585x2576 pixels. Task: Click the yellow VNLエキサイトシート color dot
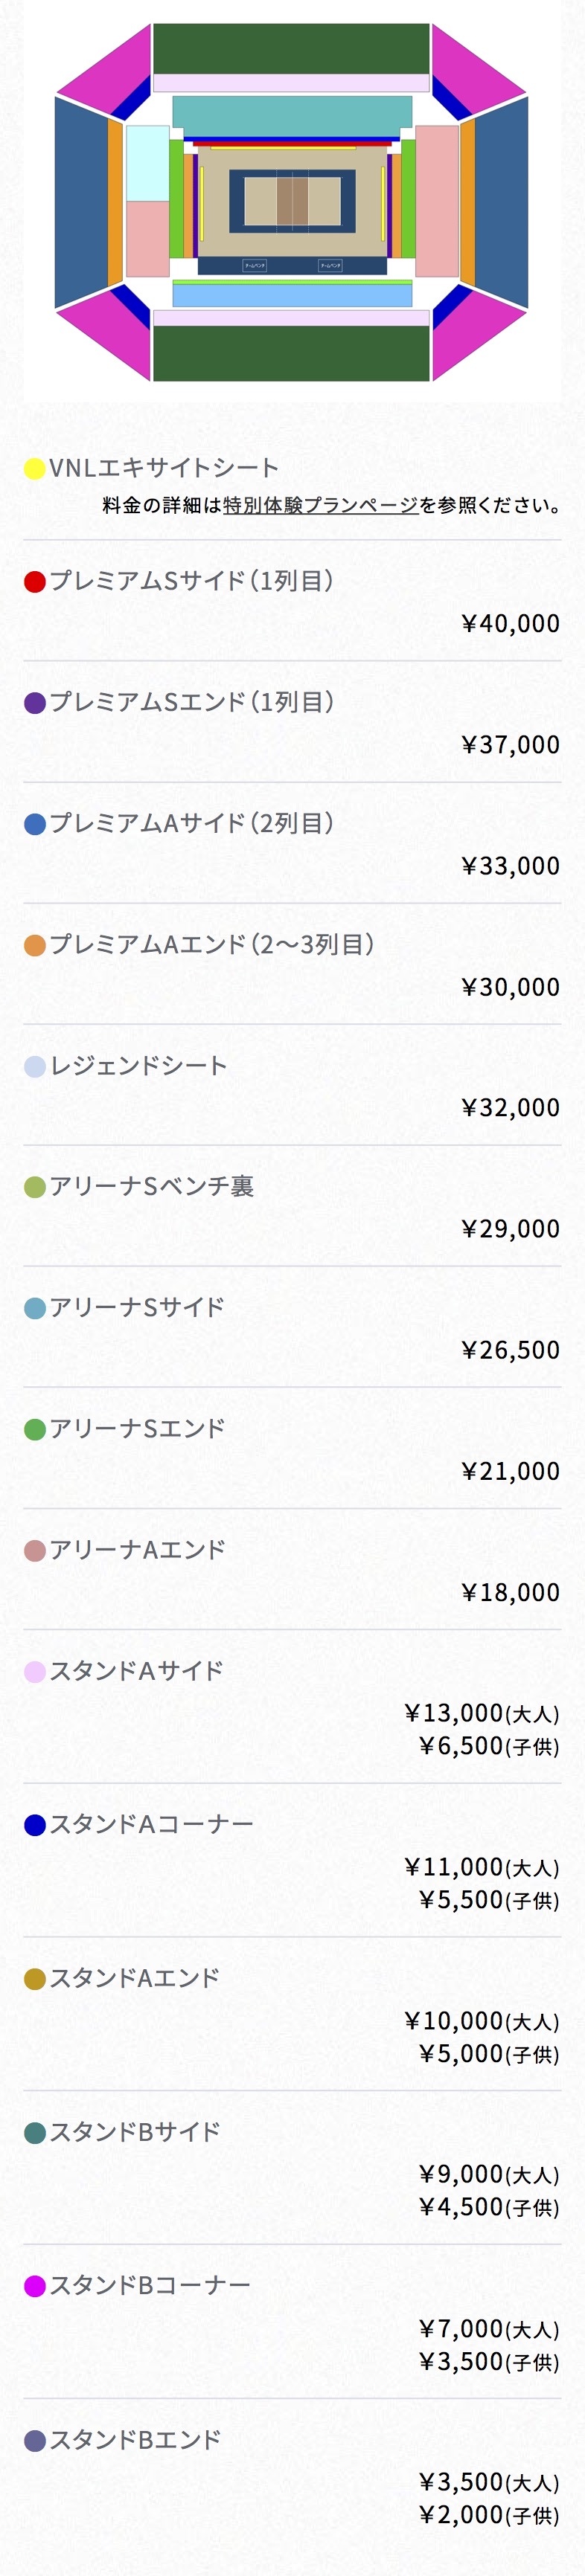(35, 468)
